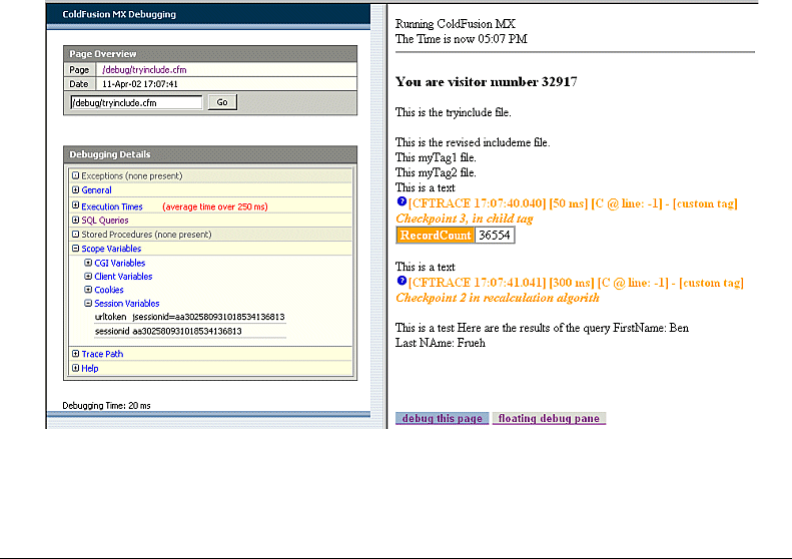Select Debugging Time: 20 ms text

(107, 405)
